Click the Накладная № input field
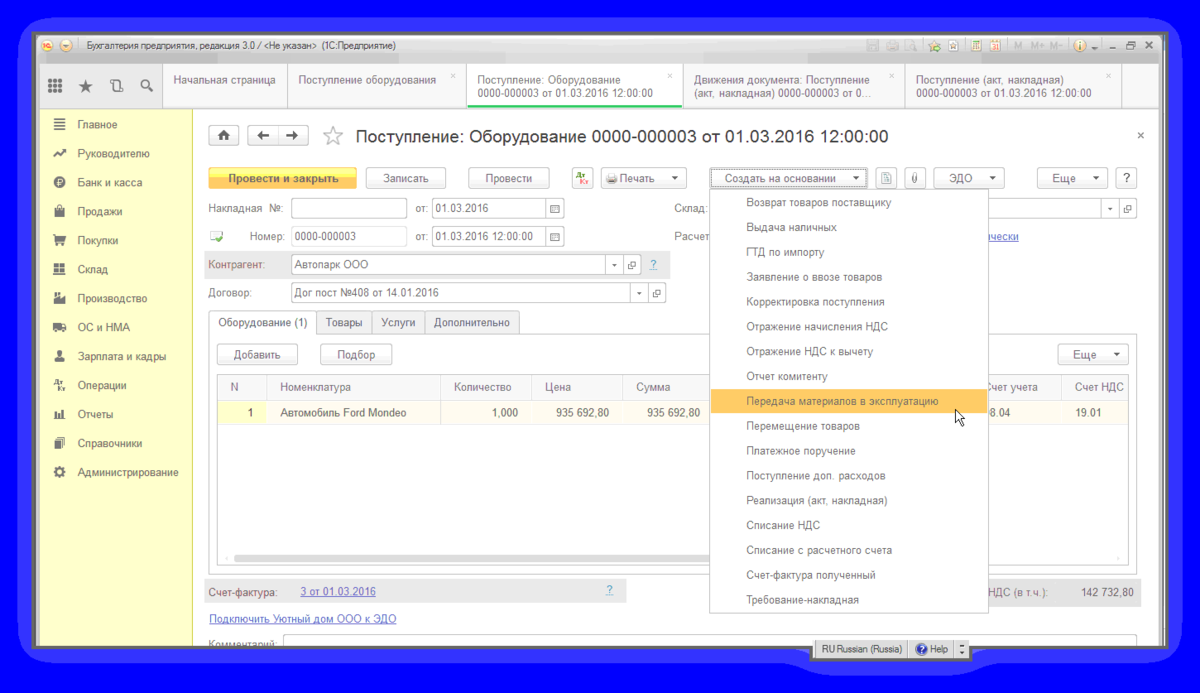Viewport: 1200px width, 693px height. pos(348,208)
